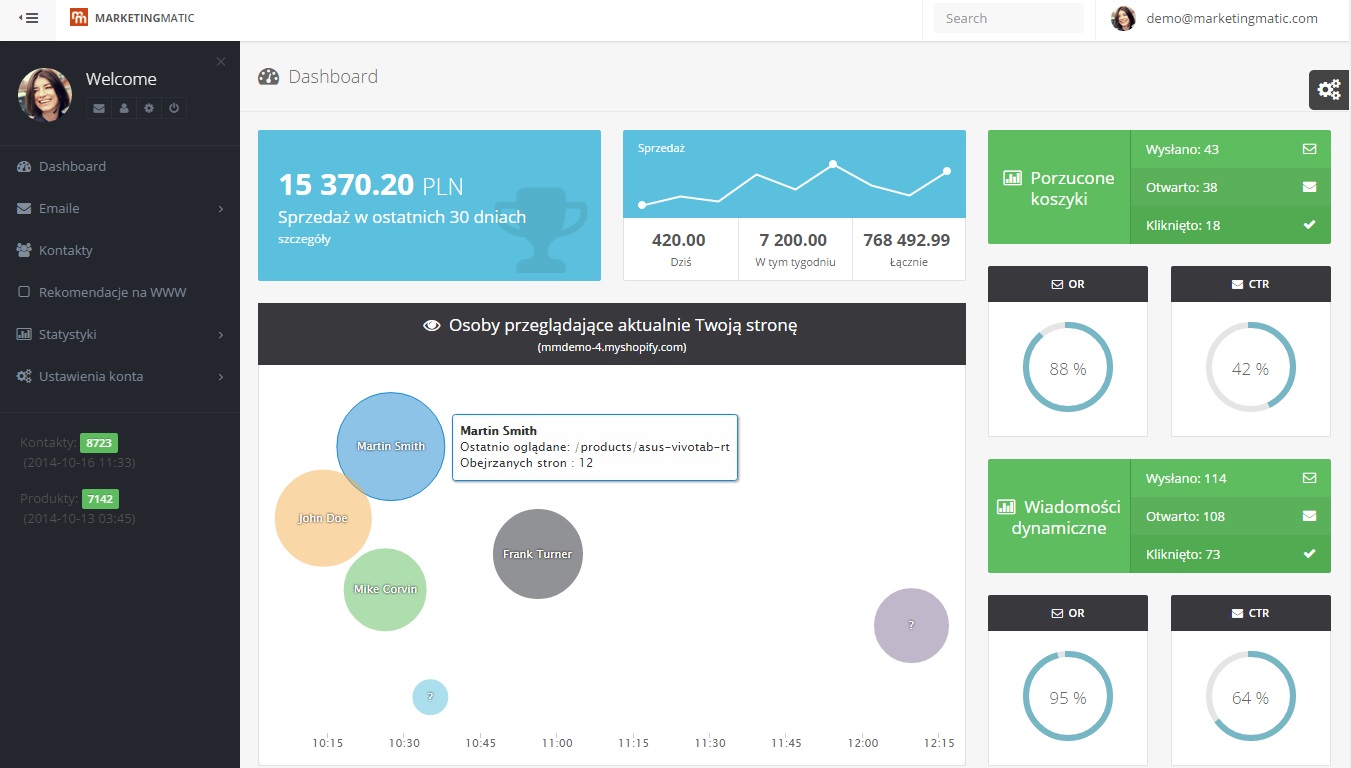The image size is (1351, 768).
Task: Click the Kliknięto checkmark in Wiadomości dynamiczne
Action: tap(1309, 554)
